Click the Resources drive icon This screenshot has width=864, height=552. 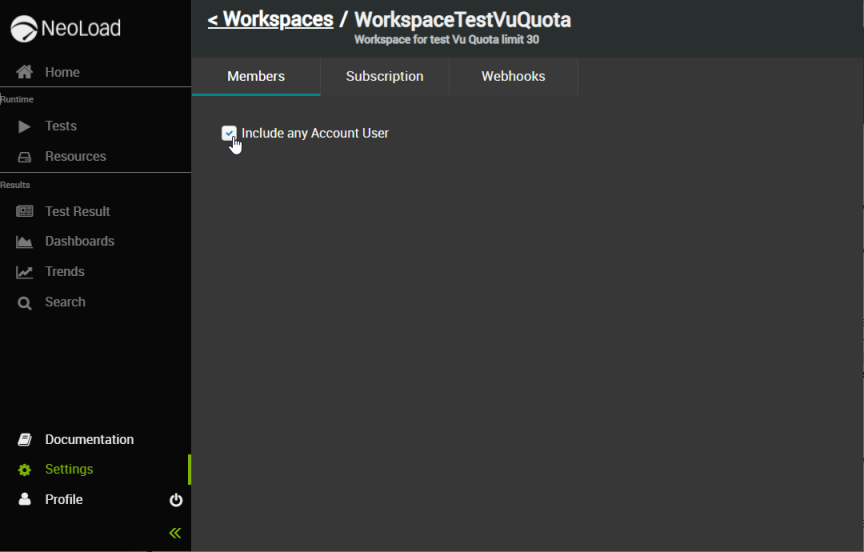(x=25, y=157)
